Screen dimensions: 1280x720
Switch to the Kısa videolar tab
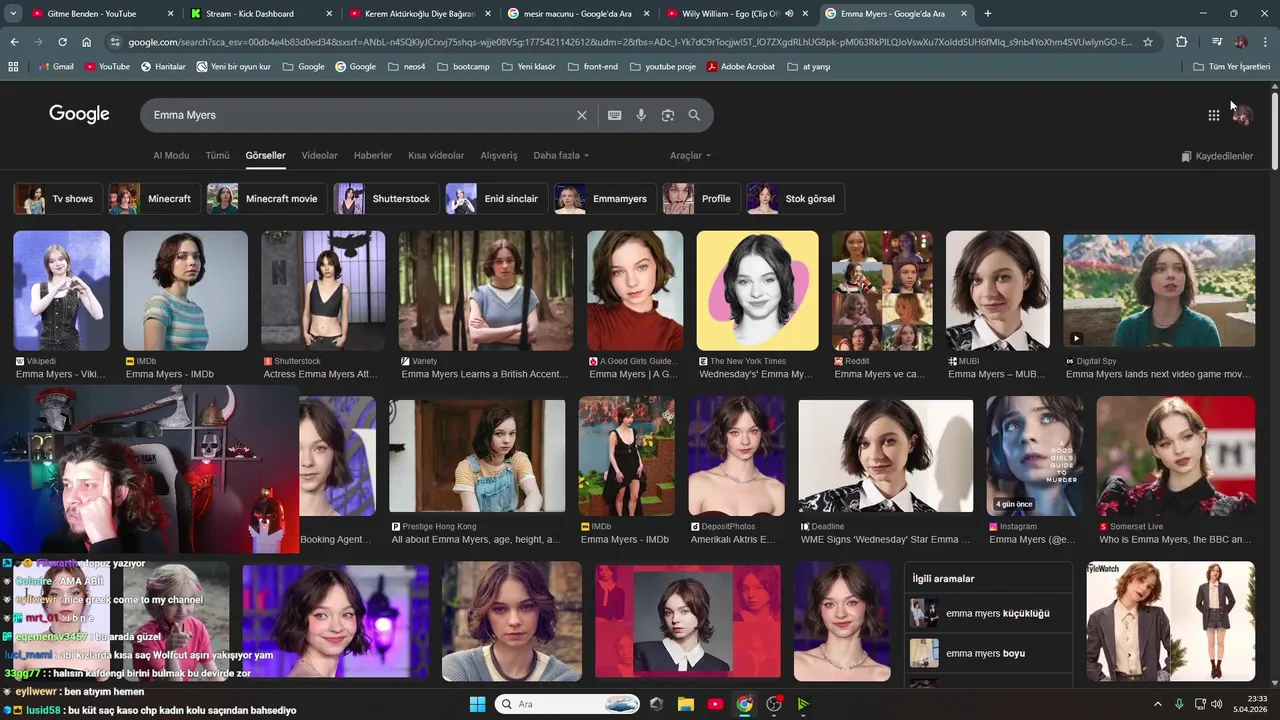[x=436, y=155]
